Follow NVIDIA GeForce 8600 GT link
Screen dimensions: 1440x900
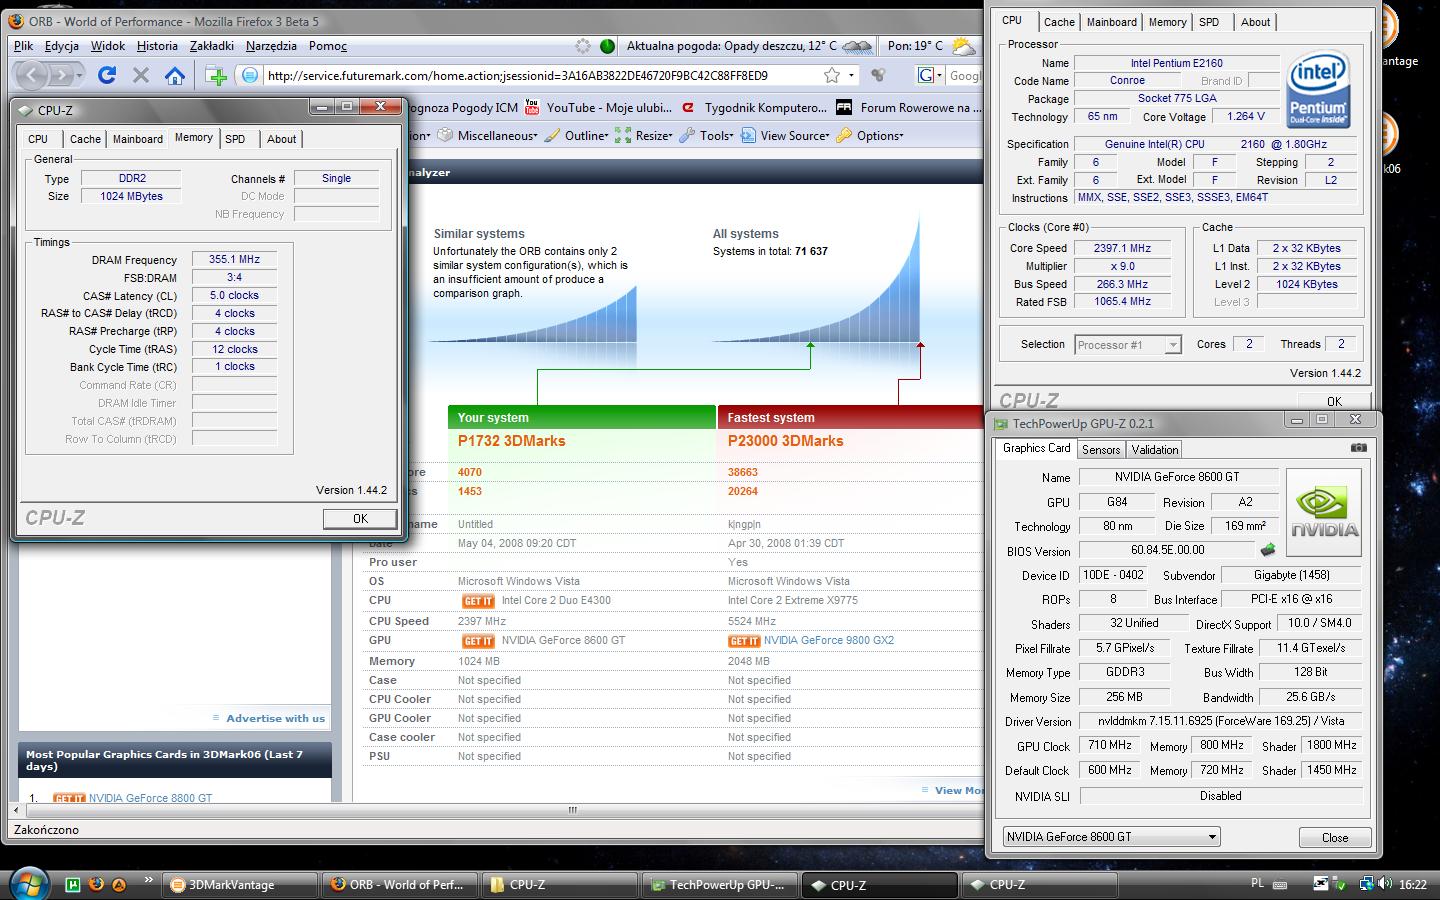tap(563, 640)
